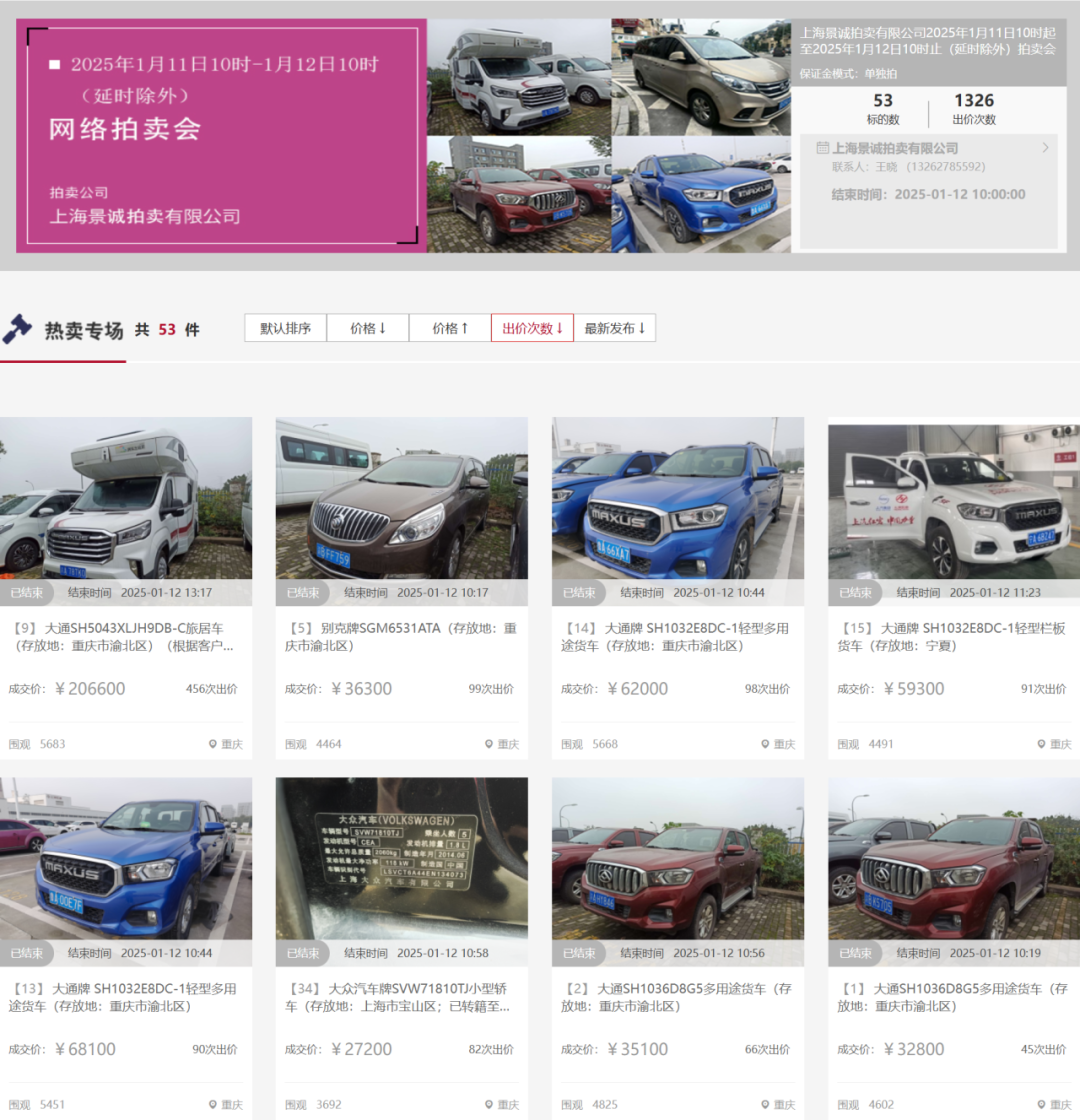The width and height of the screenshot is (1080, 1120).
Task: Open lot 5 别克牌SGM6531ATA title
Action: pos(400,636)
